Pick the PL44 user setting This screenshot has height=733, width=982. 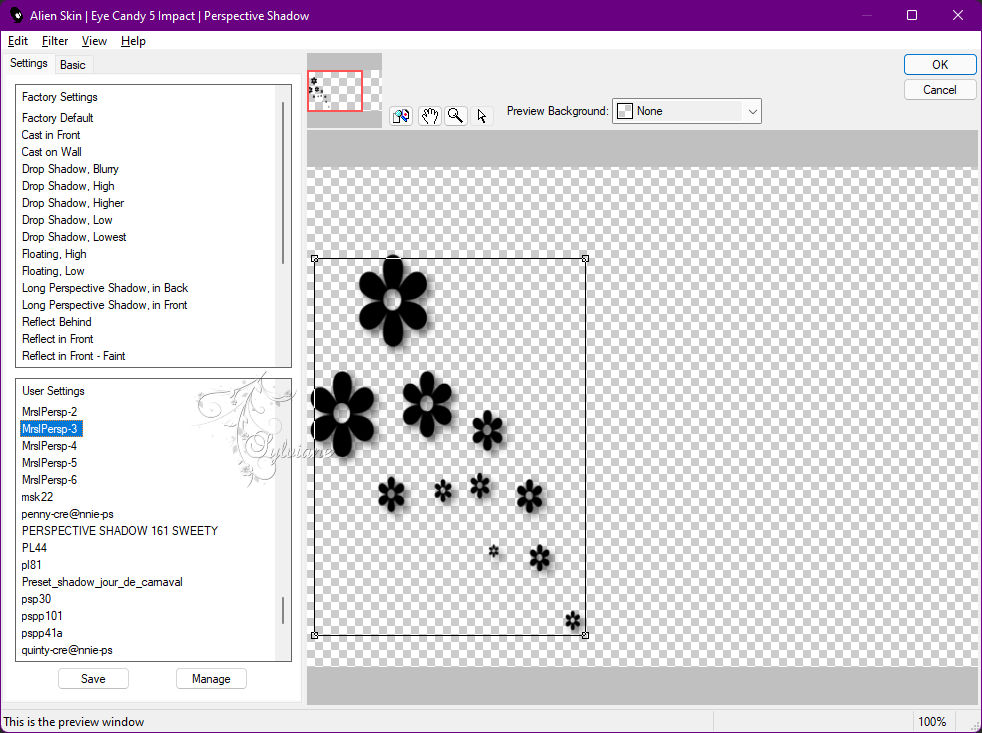[x=34, y=548]
